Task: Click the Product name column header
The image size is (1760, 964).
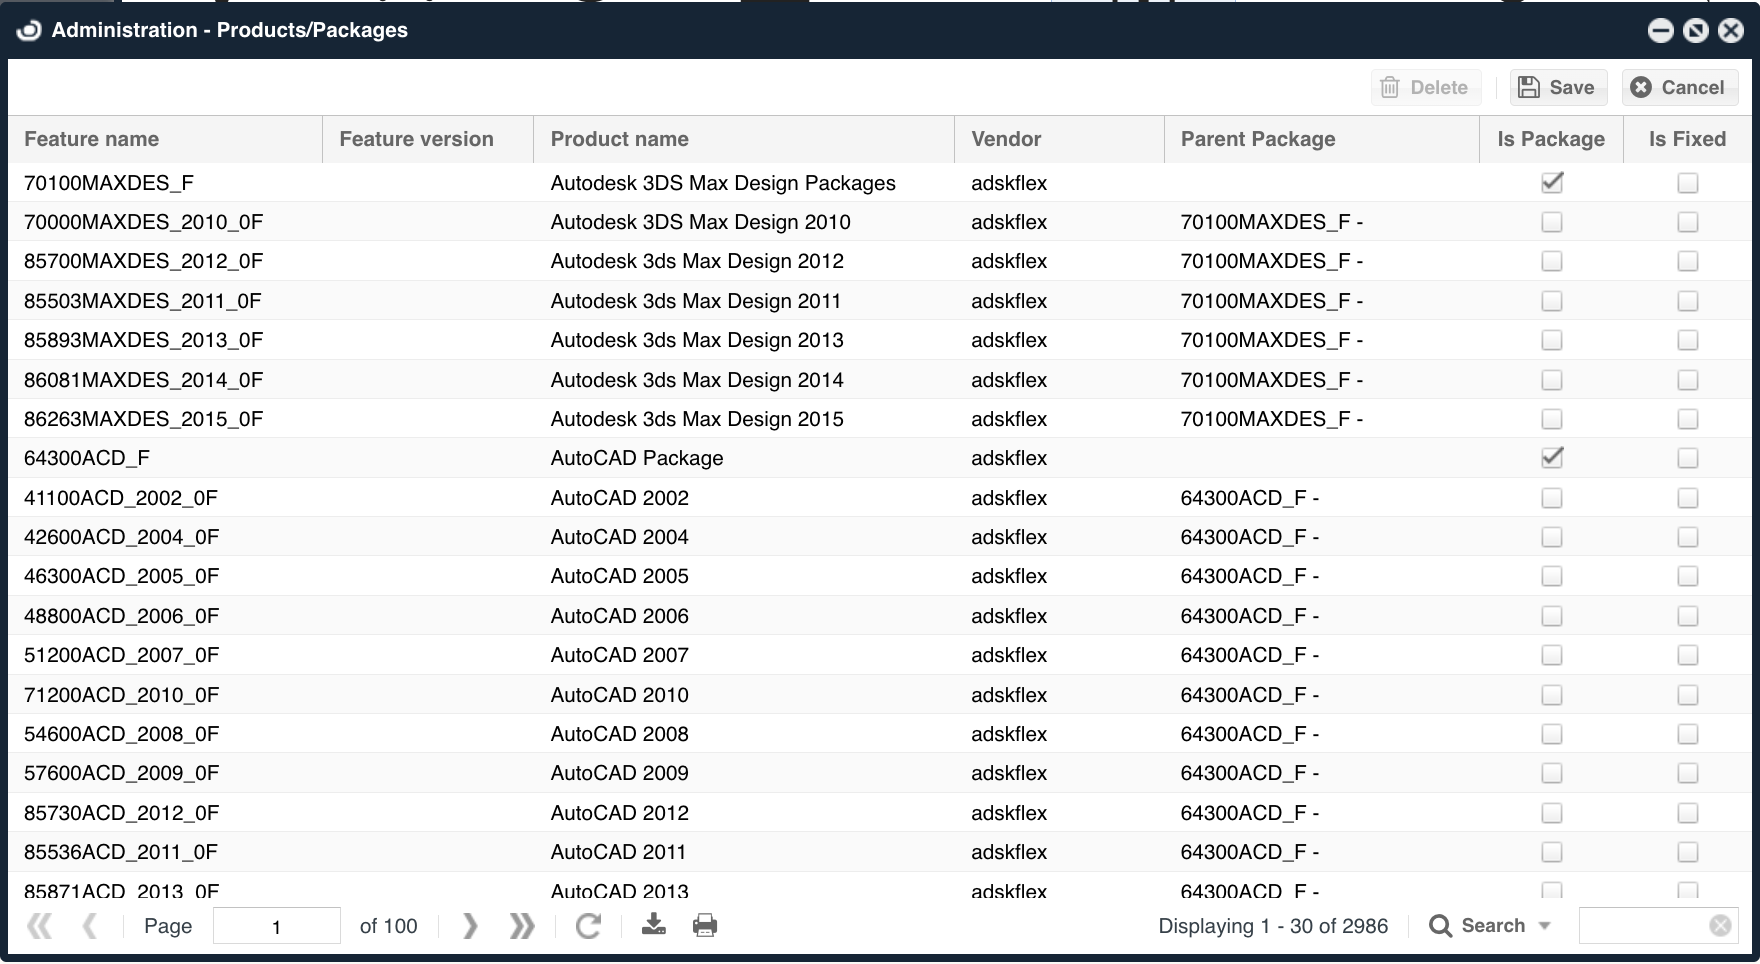Action: [619, 139]
